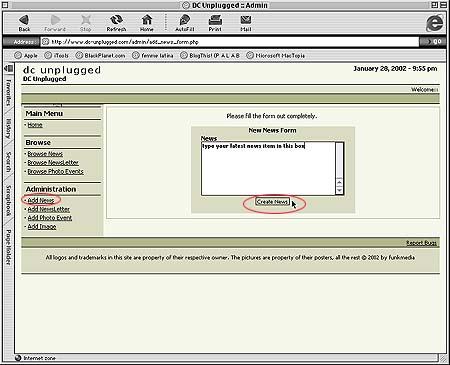
Task: Open the Home page toolbar icon
Action: pos(147,23)
